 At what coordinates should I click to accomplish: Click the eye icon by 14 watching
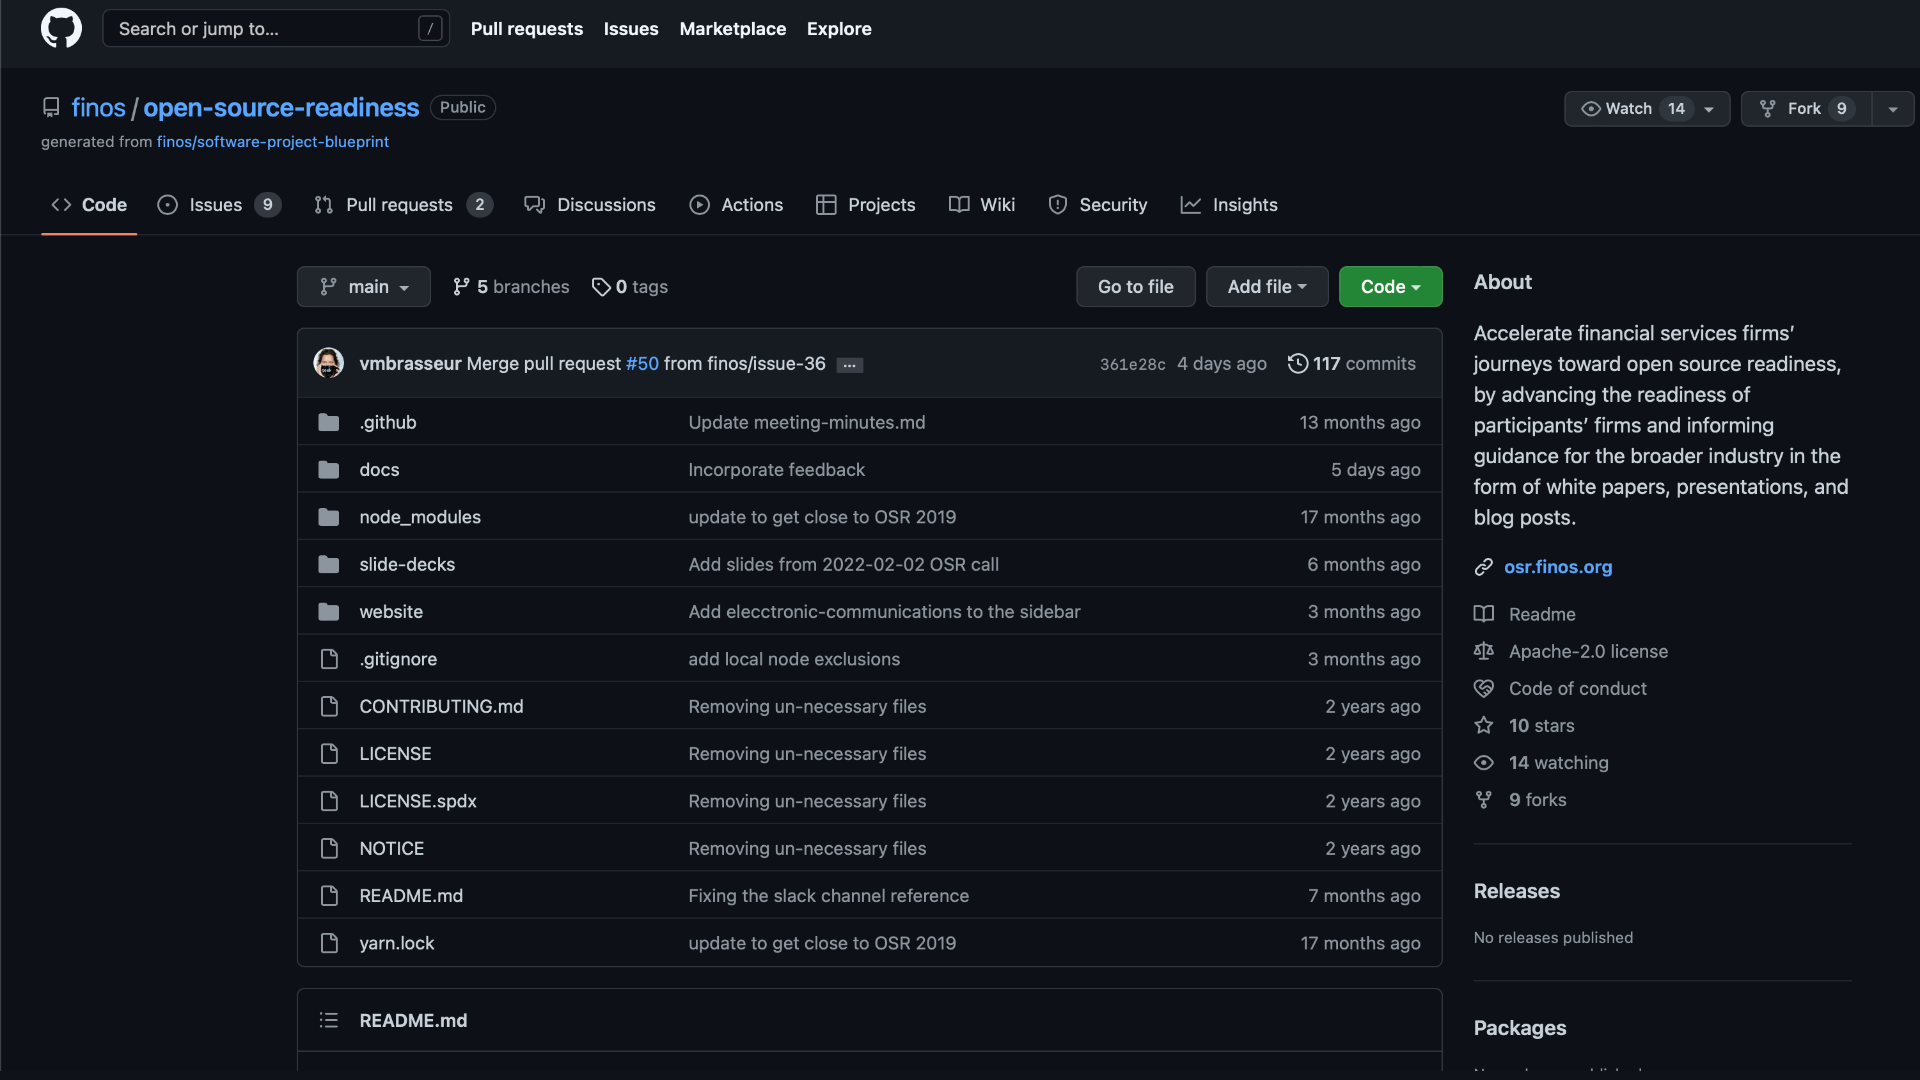1483,762
